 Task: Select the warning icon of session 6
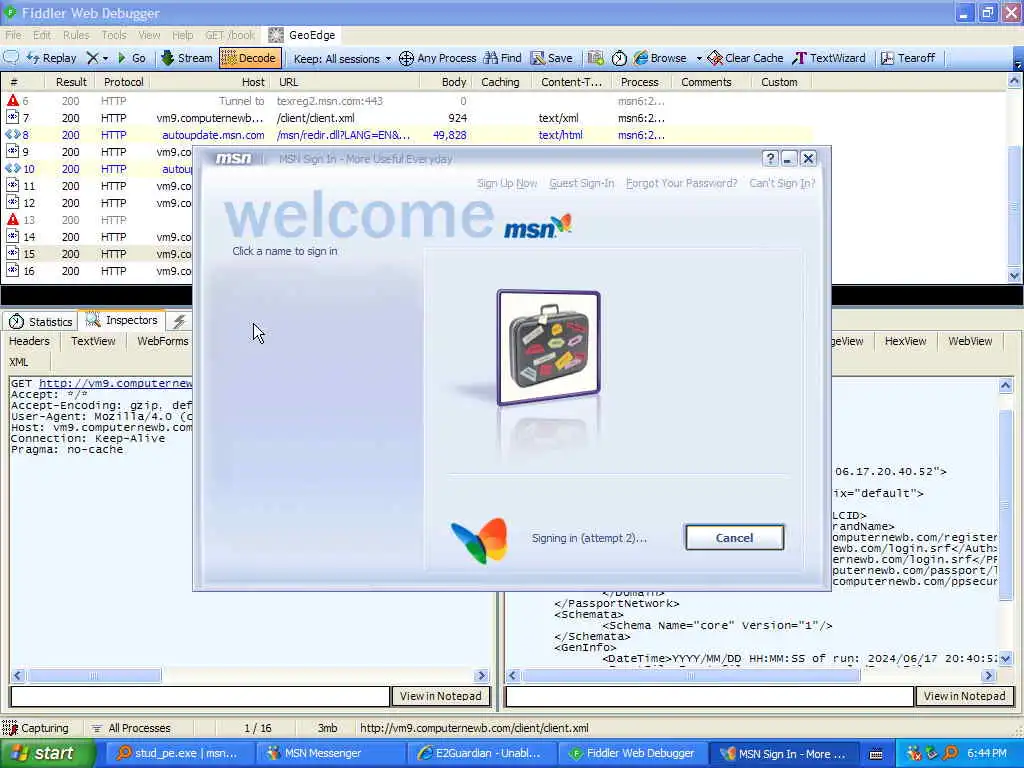(x=12, y=101)
